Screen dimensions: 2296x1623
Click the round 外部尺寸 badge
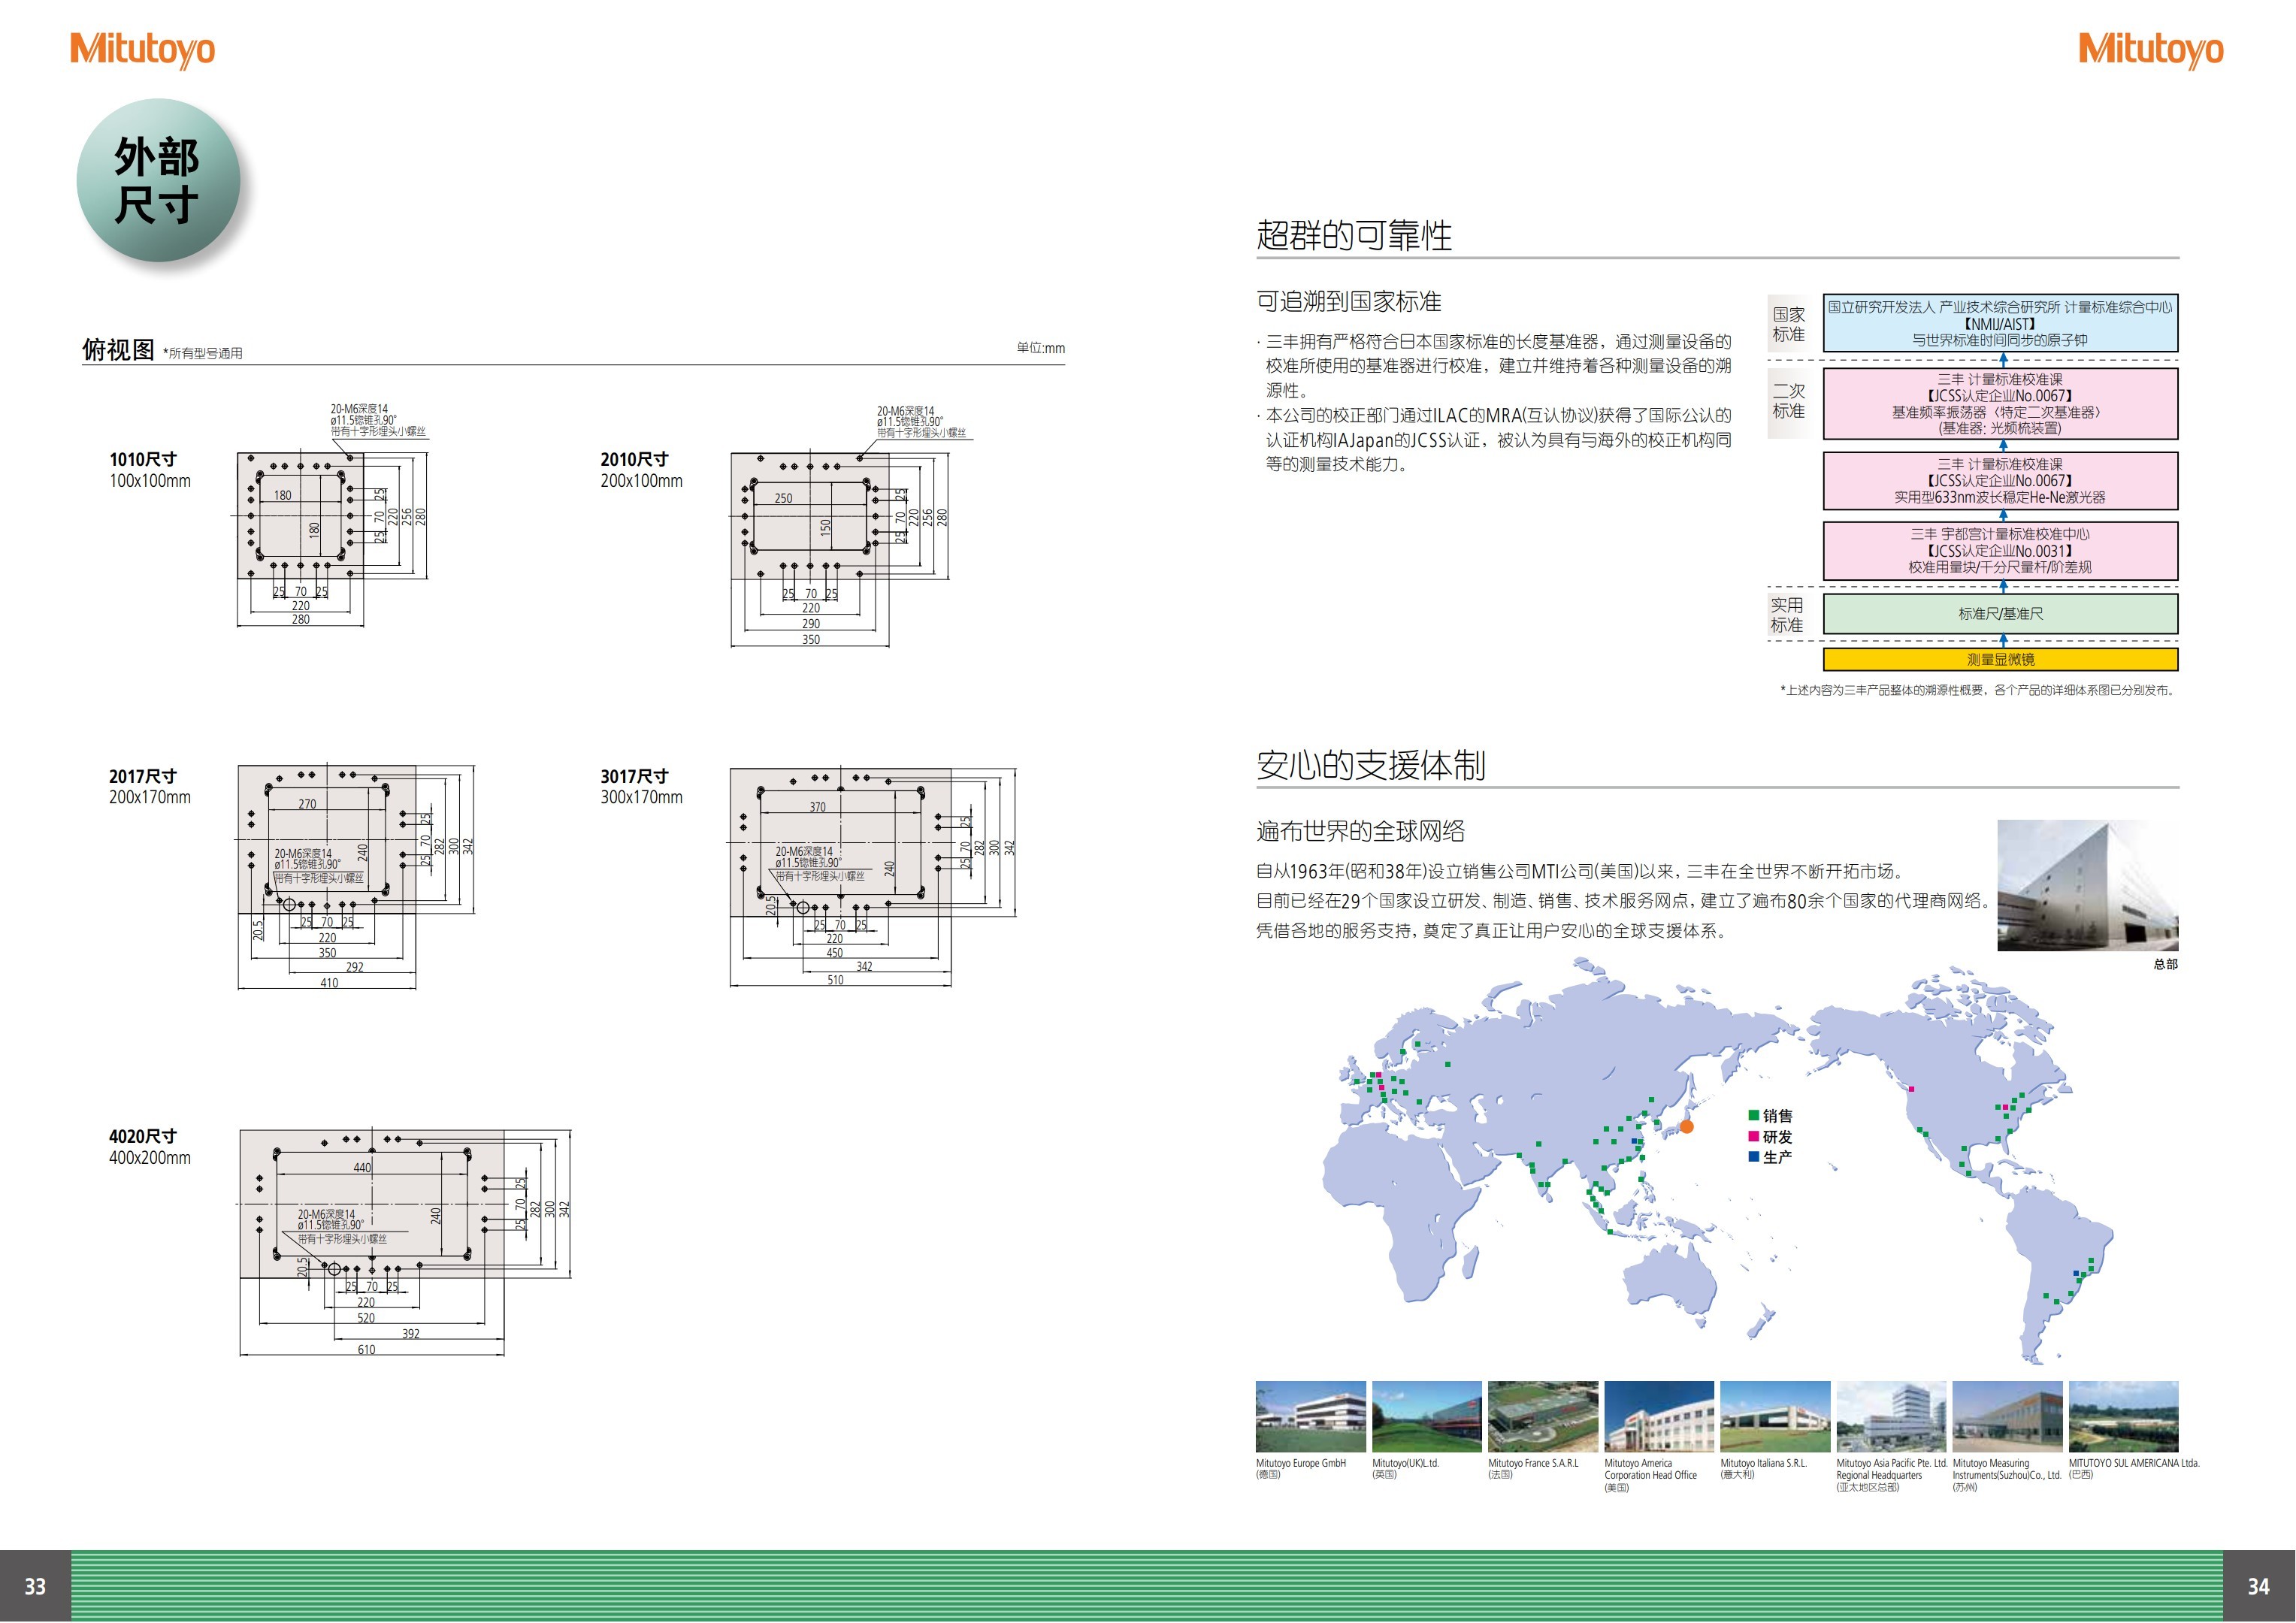158,180
